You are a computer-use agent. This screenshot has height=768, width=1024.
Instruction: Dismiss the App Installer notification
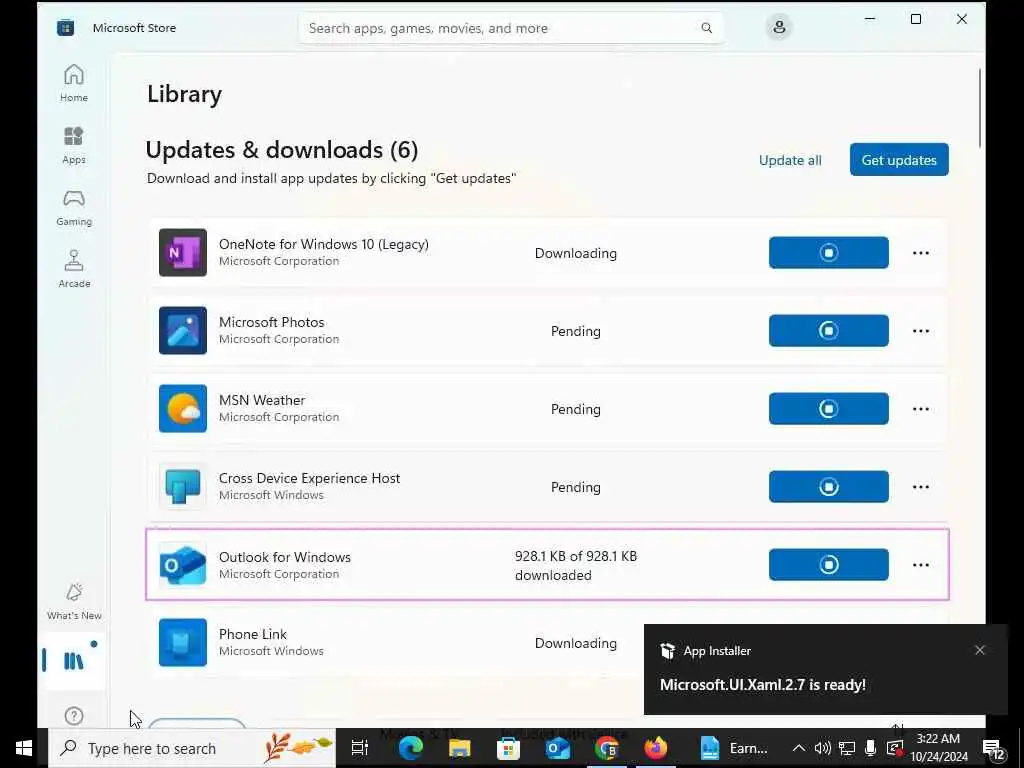pos(980,650)
